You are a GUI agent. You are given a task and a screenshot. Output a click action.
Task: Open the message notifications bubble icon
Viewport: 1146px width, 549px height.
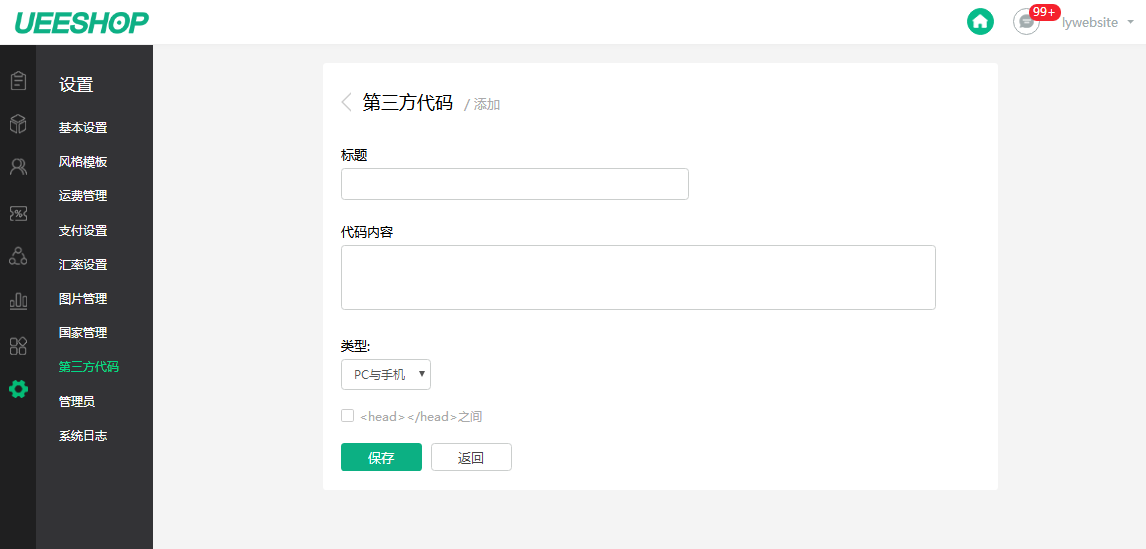(x=1026, y=22)
